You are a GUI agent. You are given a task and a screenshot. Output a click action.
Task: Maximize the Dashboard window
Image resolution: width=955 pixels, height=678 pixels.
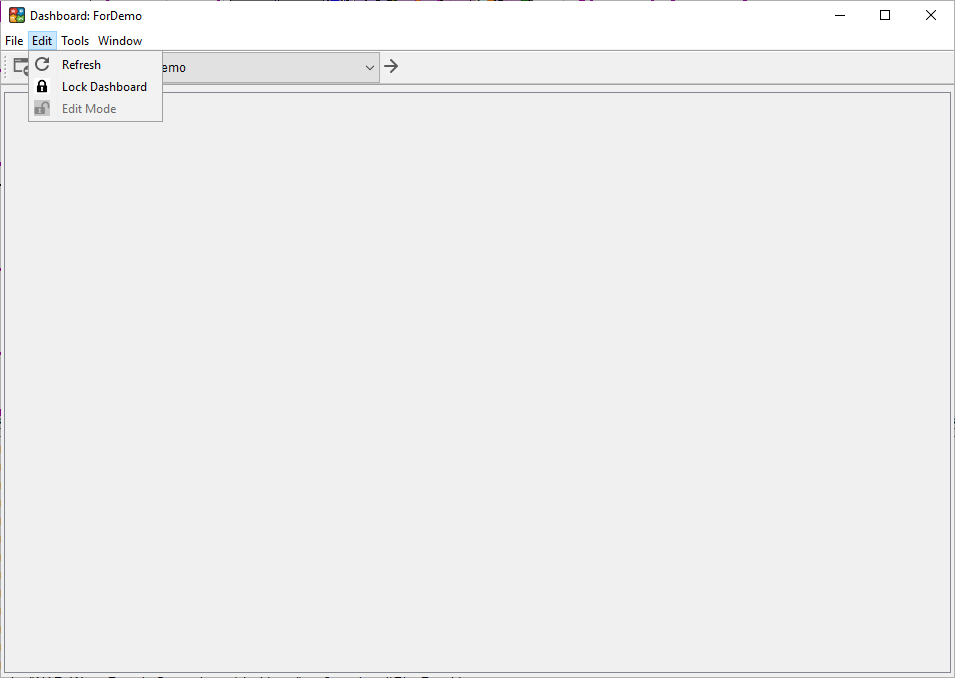pyautogui.click(x=885, y=15)
